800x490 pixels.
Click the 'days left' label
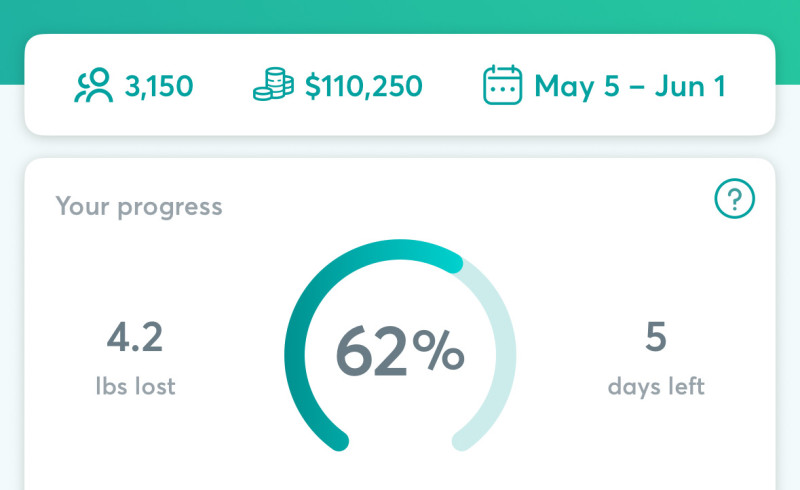(656, 386)
